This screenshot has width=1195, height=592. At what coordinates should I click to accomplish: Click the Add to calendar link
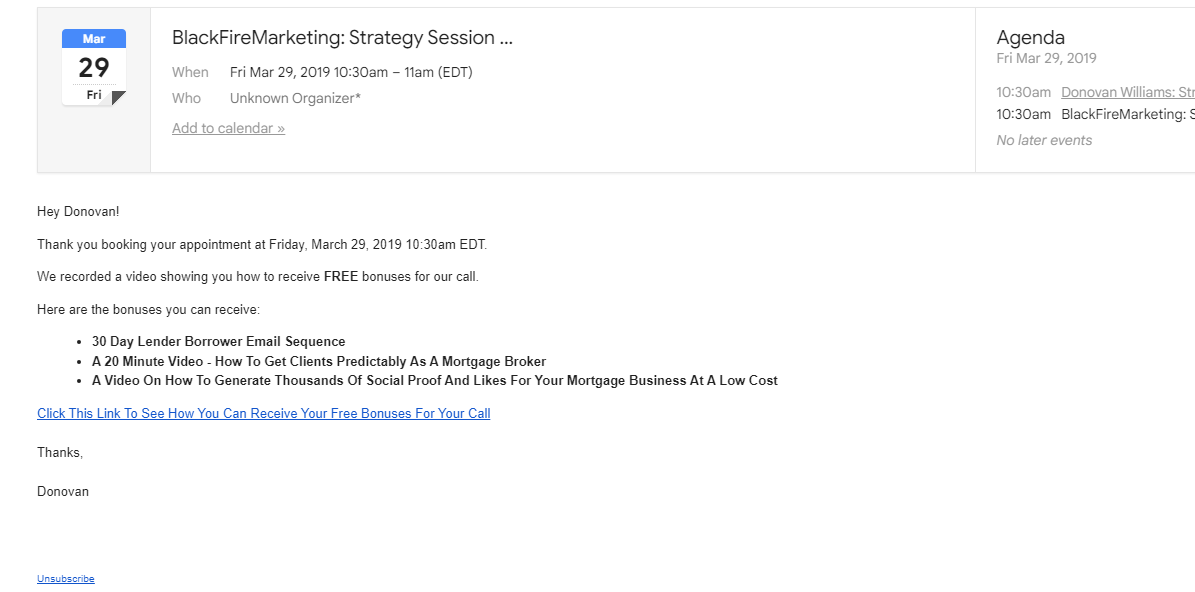228,128
